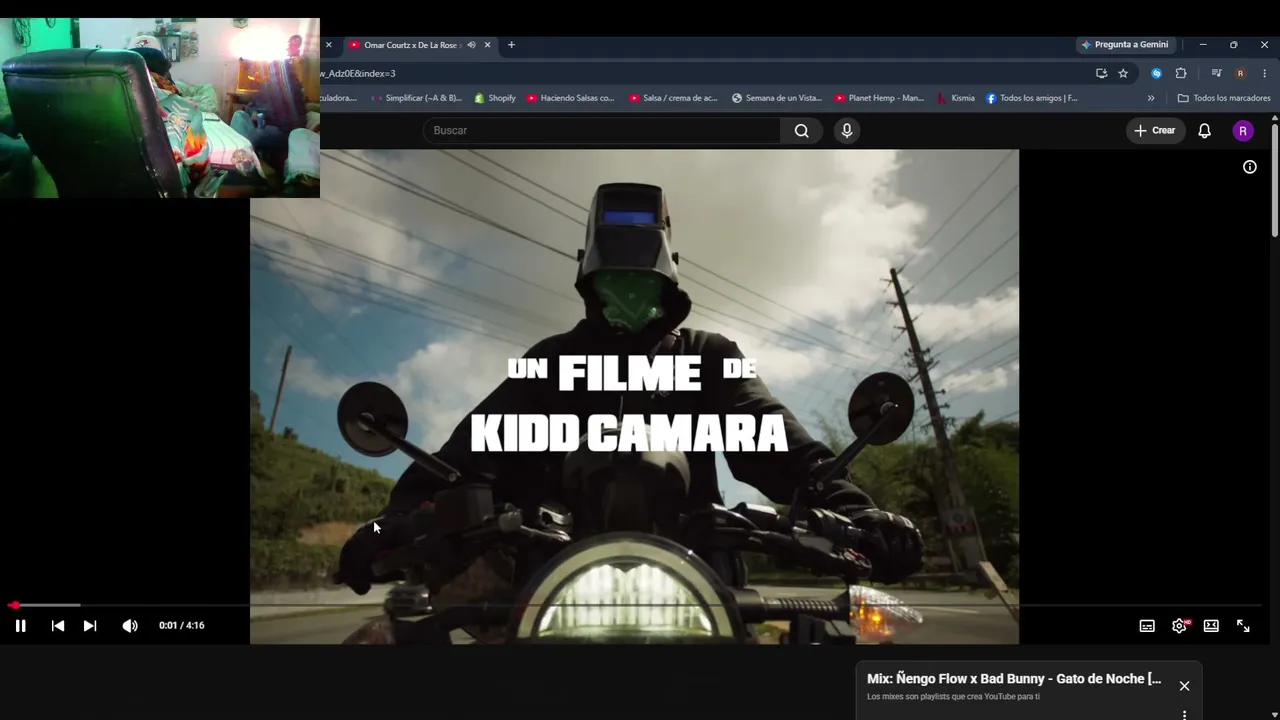The height and width of the screenshot is (720, 1280).
Task: Open the Kismia bookmark
Action: [x=956, y=98]
